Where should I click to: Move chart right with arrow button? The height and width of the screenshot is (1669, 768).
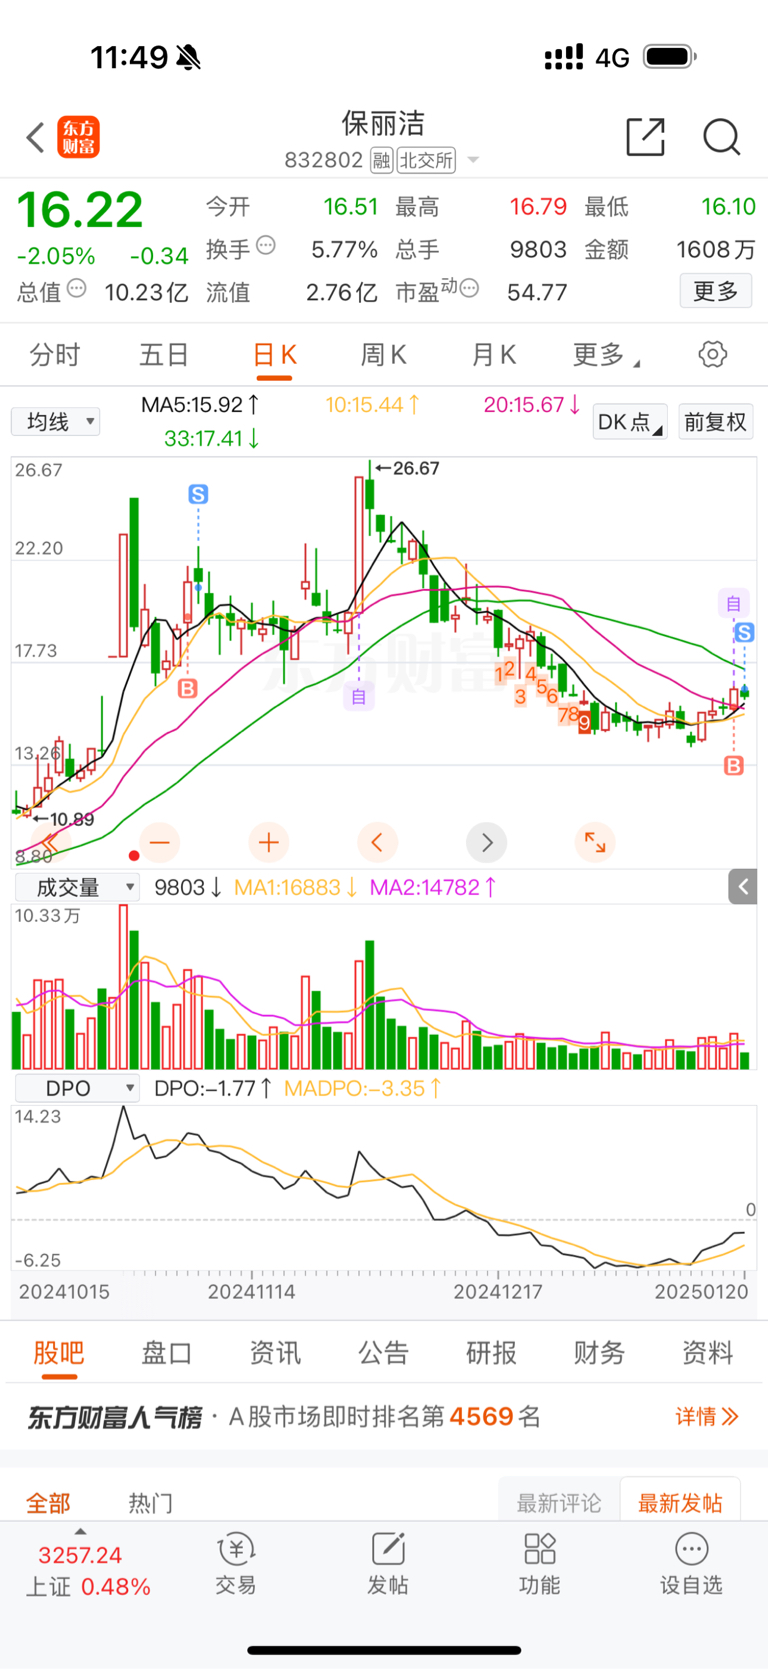pyautogui.click(x=486, y=843)
